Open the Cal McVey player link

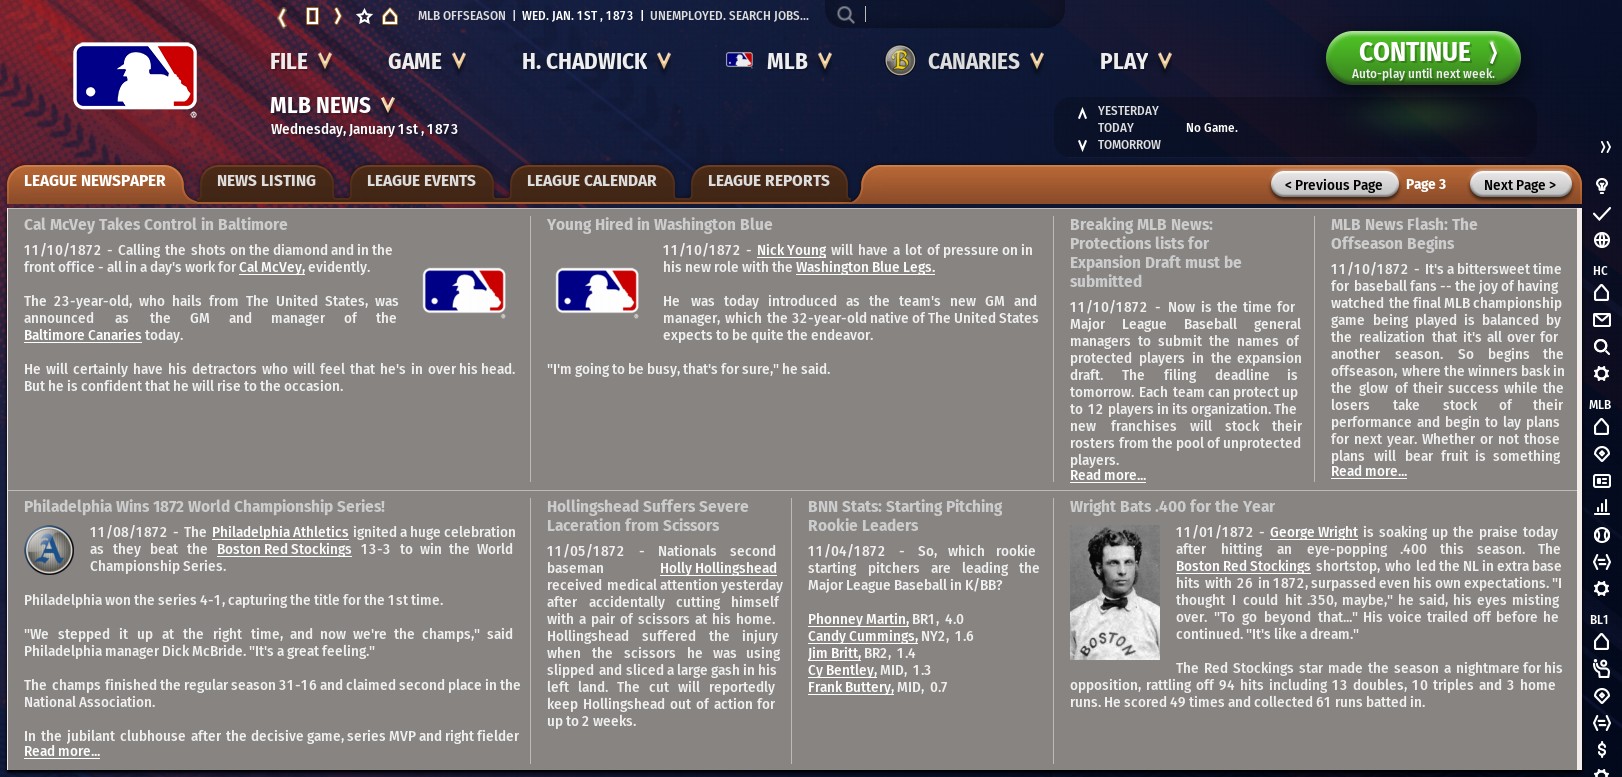coord(271,268)
